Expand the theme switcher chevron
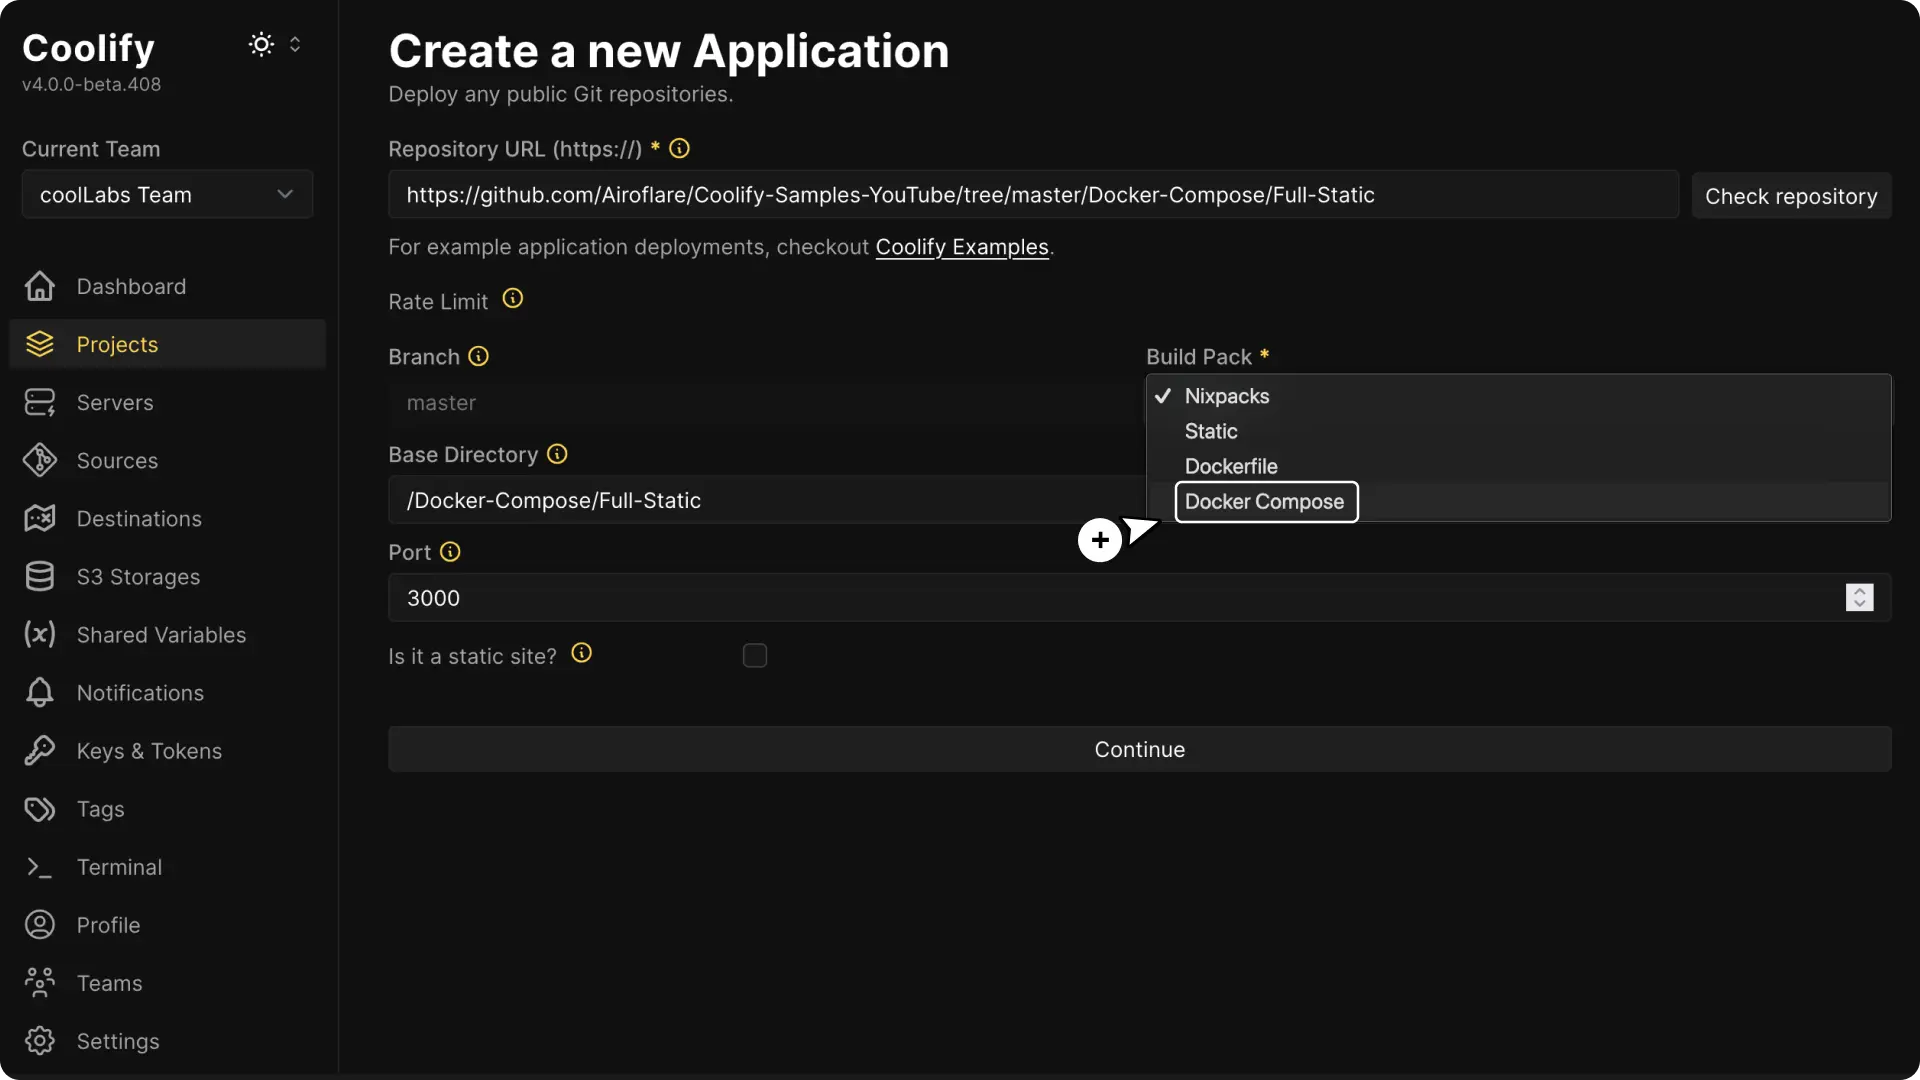This screenshot has height=1080, width=1920. coord(296,44)
